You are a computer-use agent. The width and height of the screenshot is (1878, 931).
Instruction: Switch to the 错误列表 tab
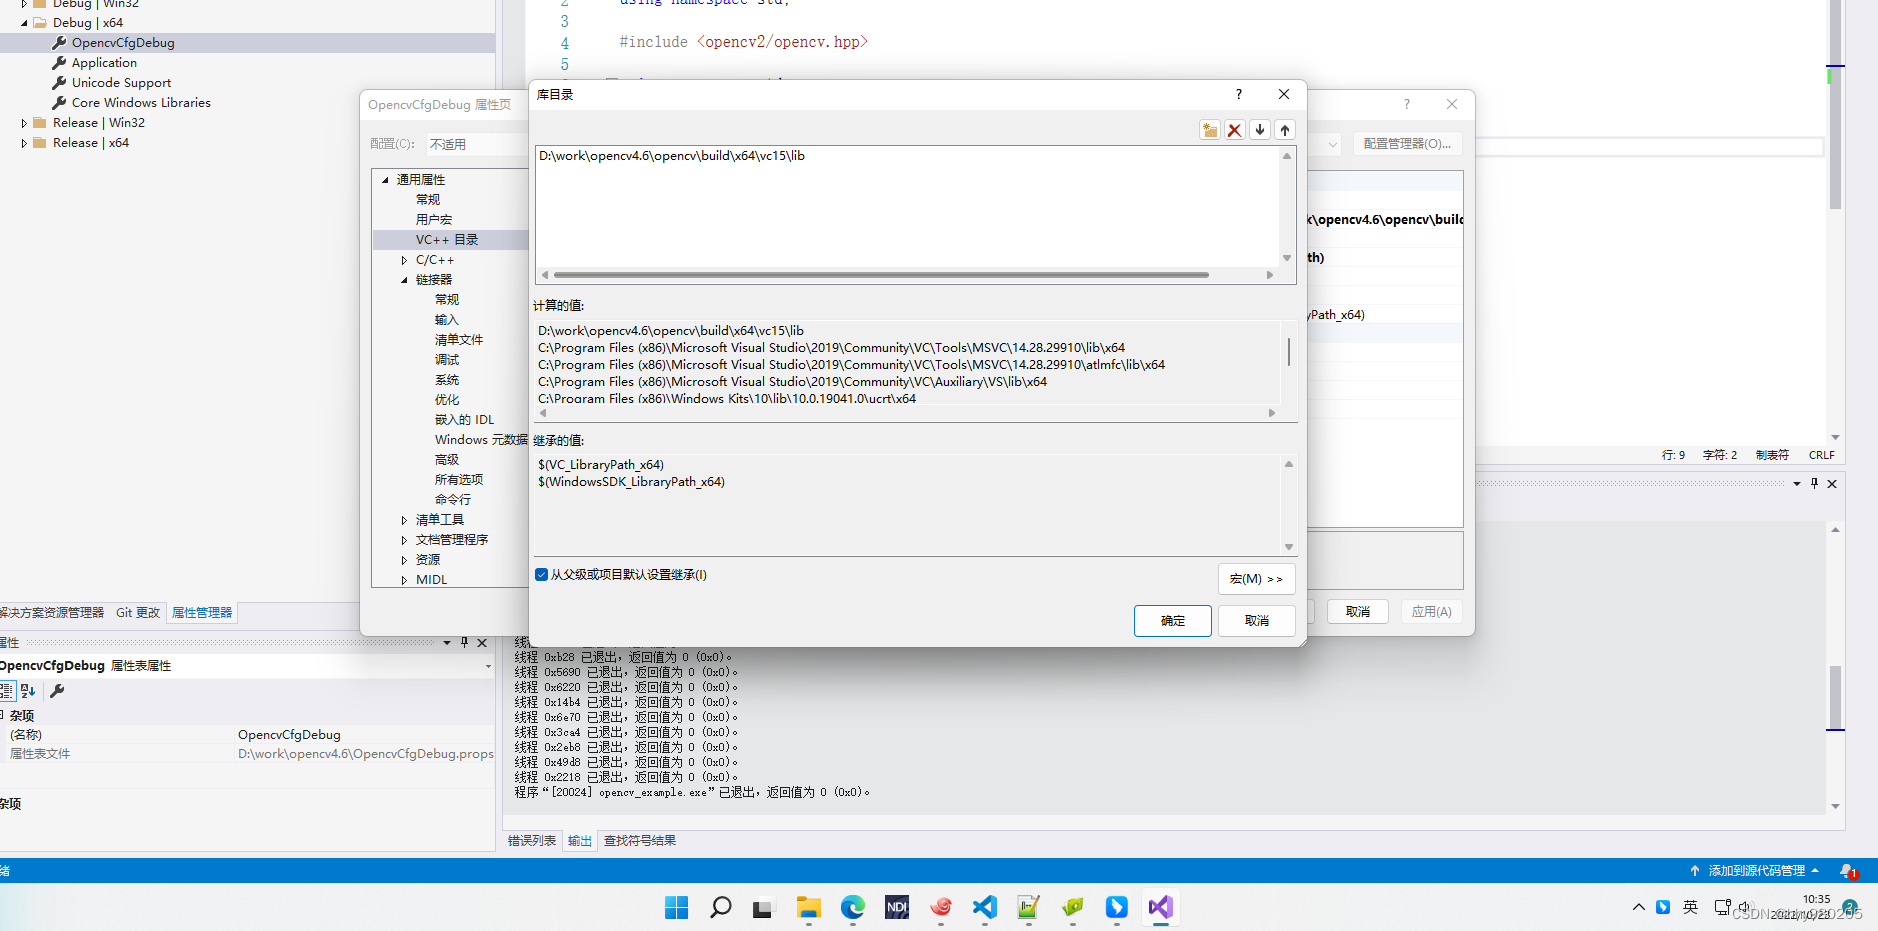pyautogui.click(x=531, y=840)
